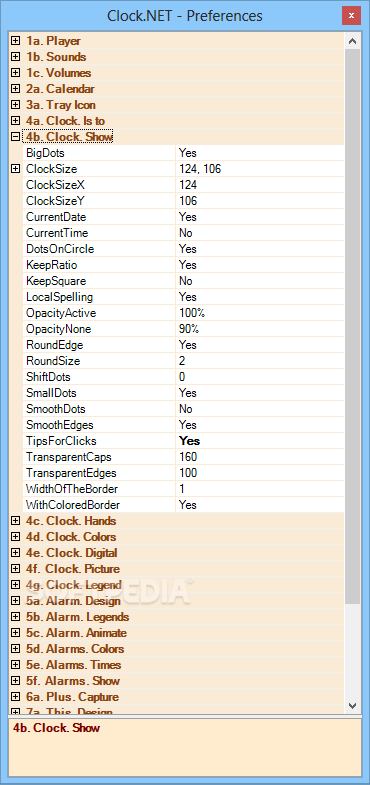Expand the 4f. Clock. Picture category

(16, 569)
